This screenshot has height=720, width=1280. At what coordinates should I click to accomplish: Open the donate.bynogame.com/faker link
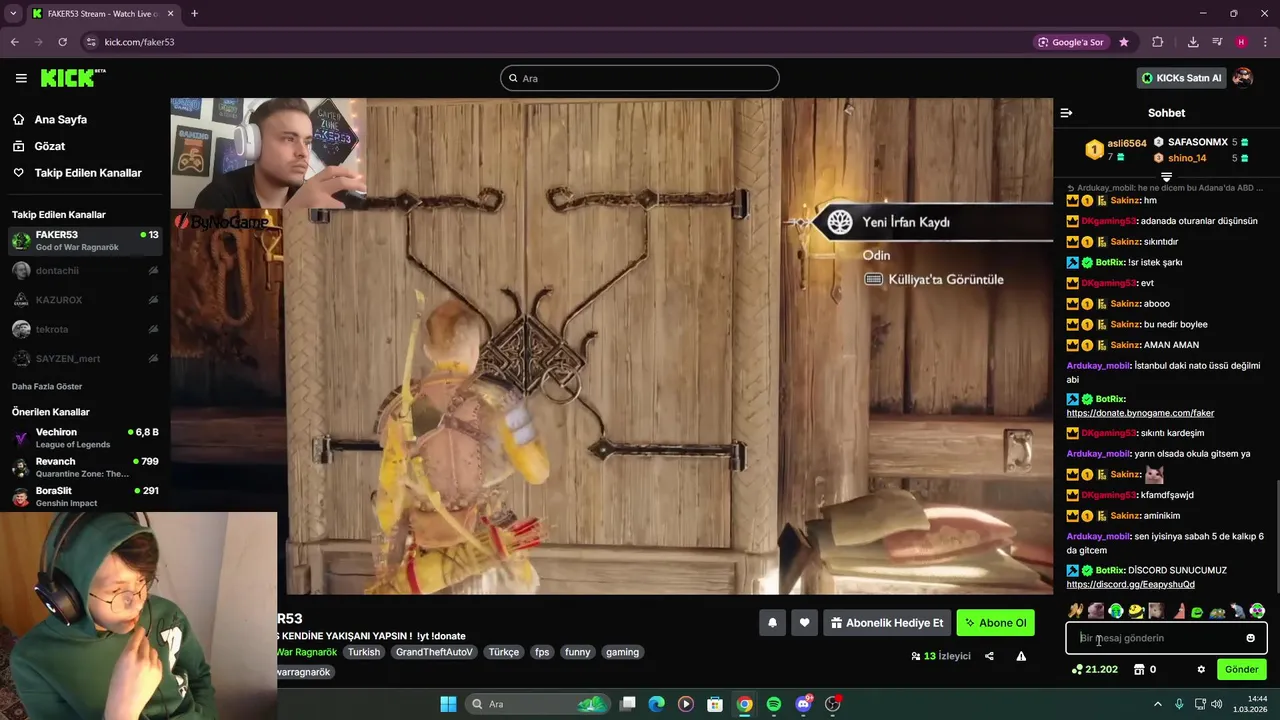pyautogui.click(x=1140, y=413)
